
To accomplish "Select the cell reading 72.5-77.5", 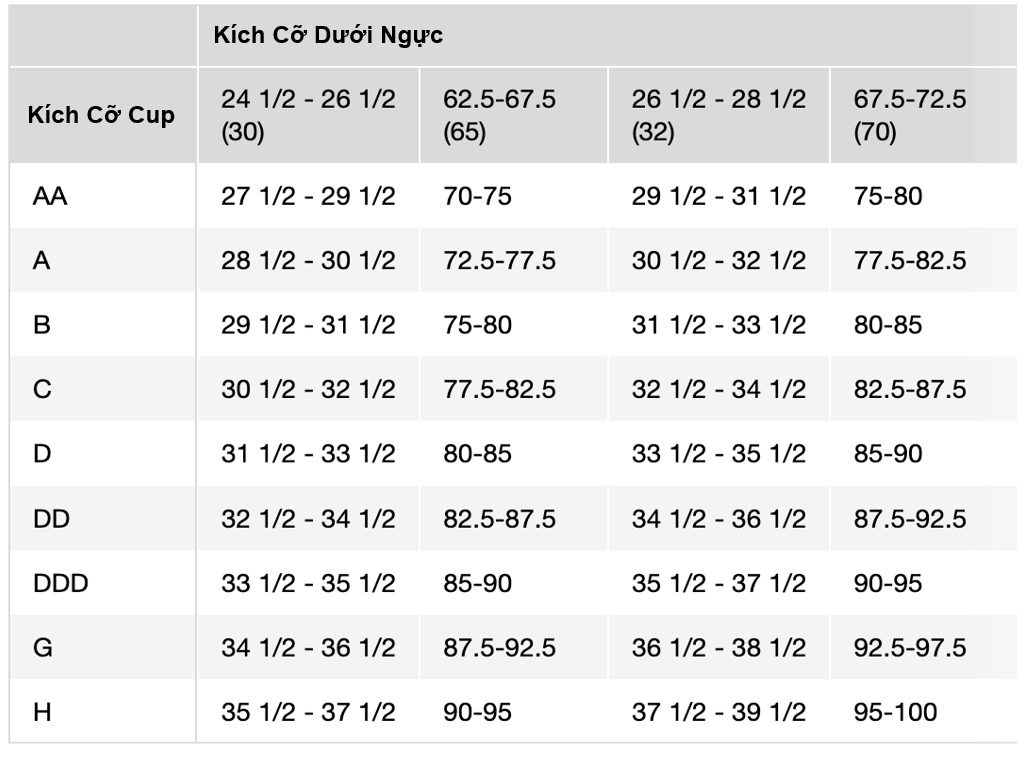I will pos(500,261).
